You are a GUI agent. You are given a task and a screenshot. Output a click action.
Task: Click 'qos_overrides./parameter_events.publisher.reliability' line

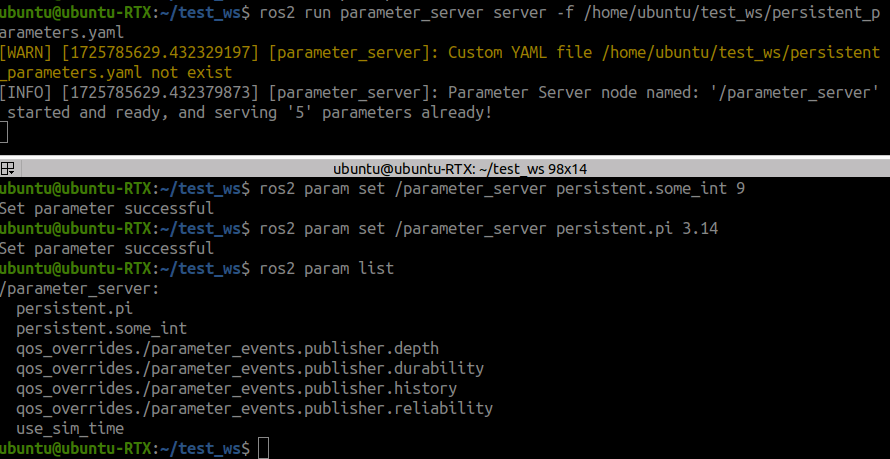(254, 408)
